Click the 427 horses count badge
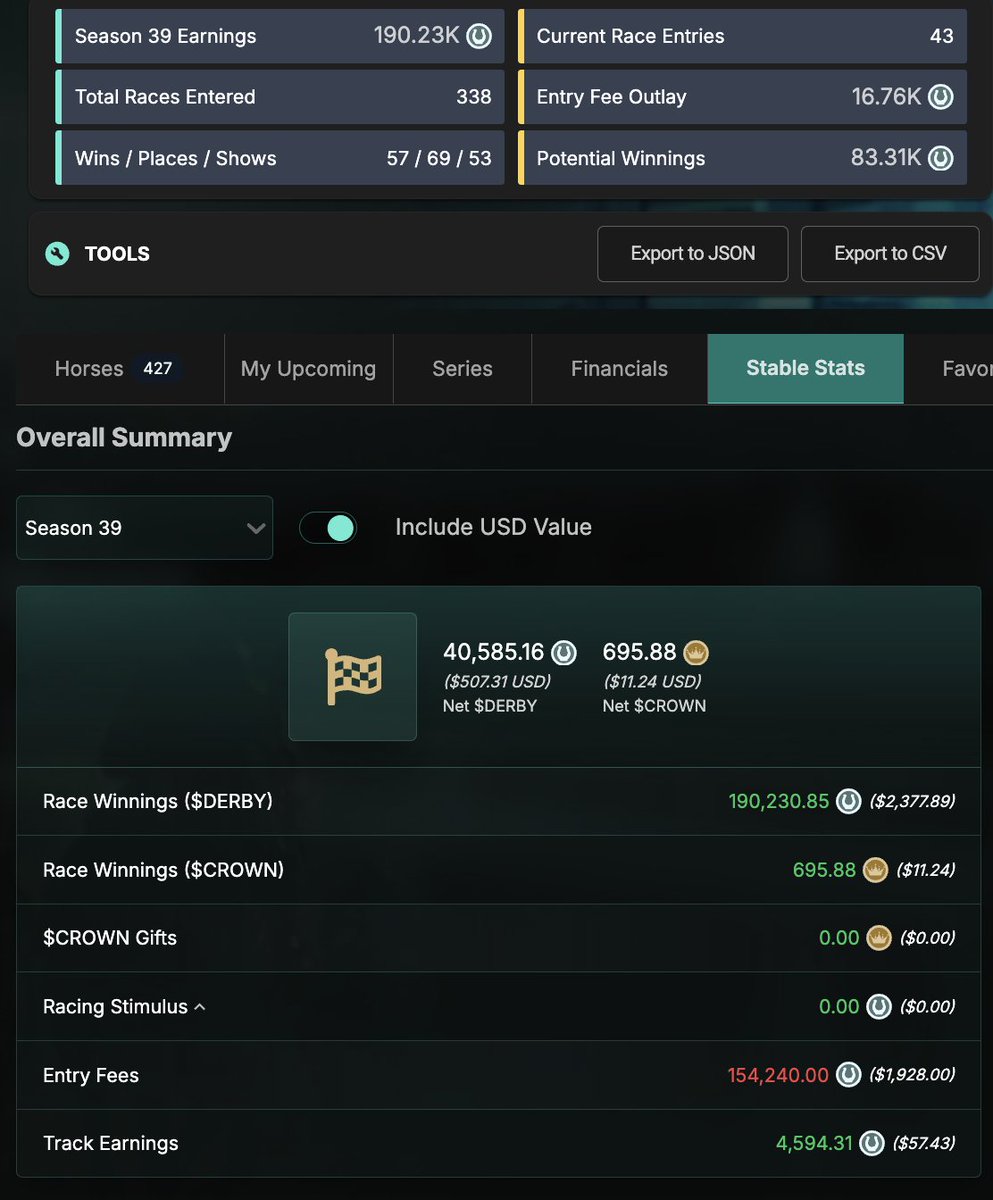The width and height of the screenshot is (993, 1200). pos(158,368)
